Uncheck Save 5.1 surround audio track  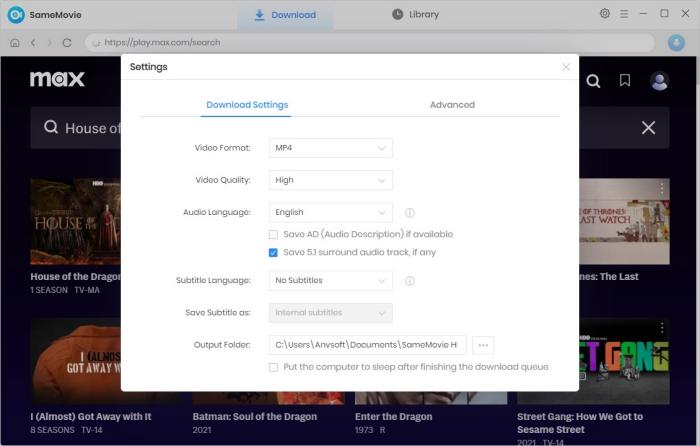click(x=274, y=253)
